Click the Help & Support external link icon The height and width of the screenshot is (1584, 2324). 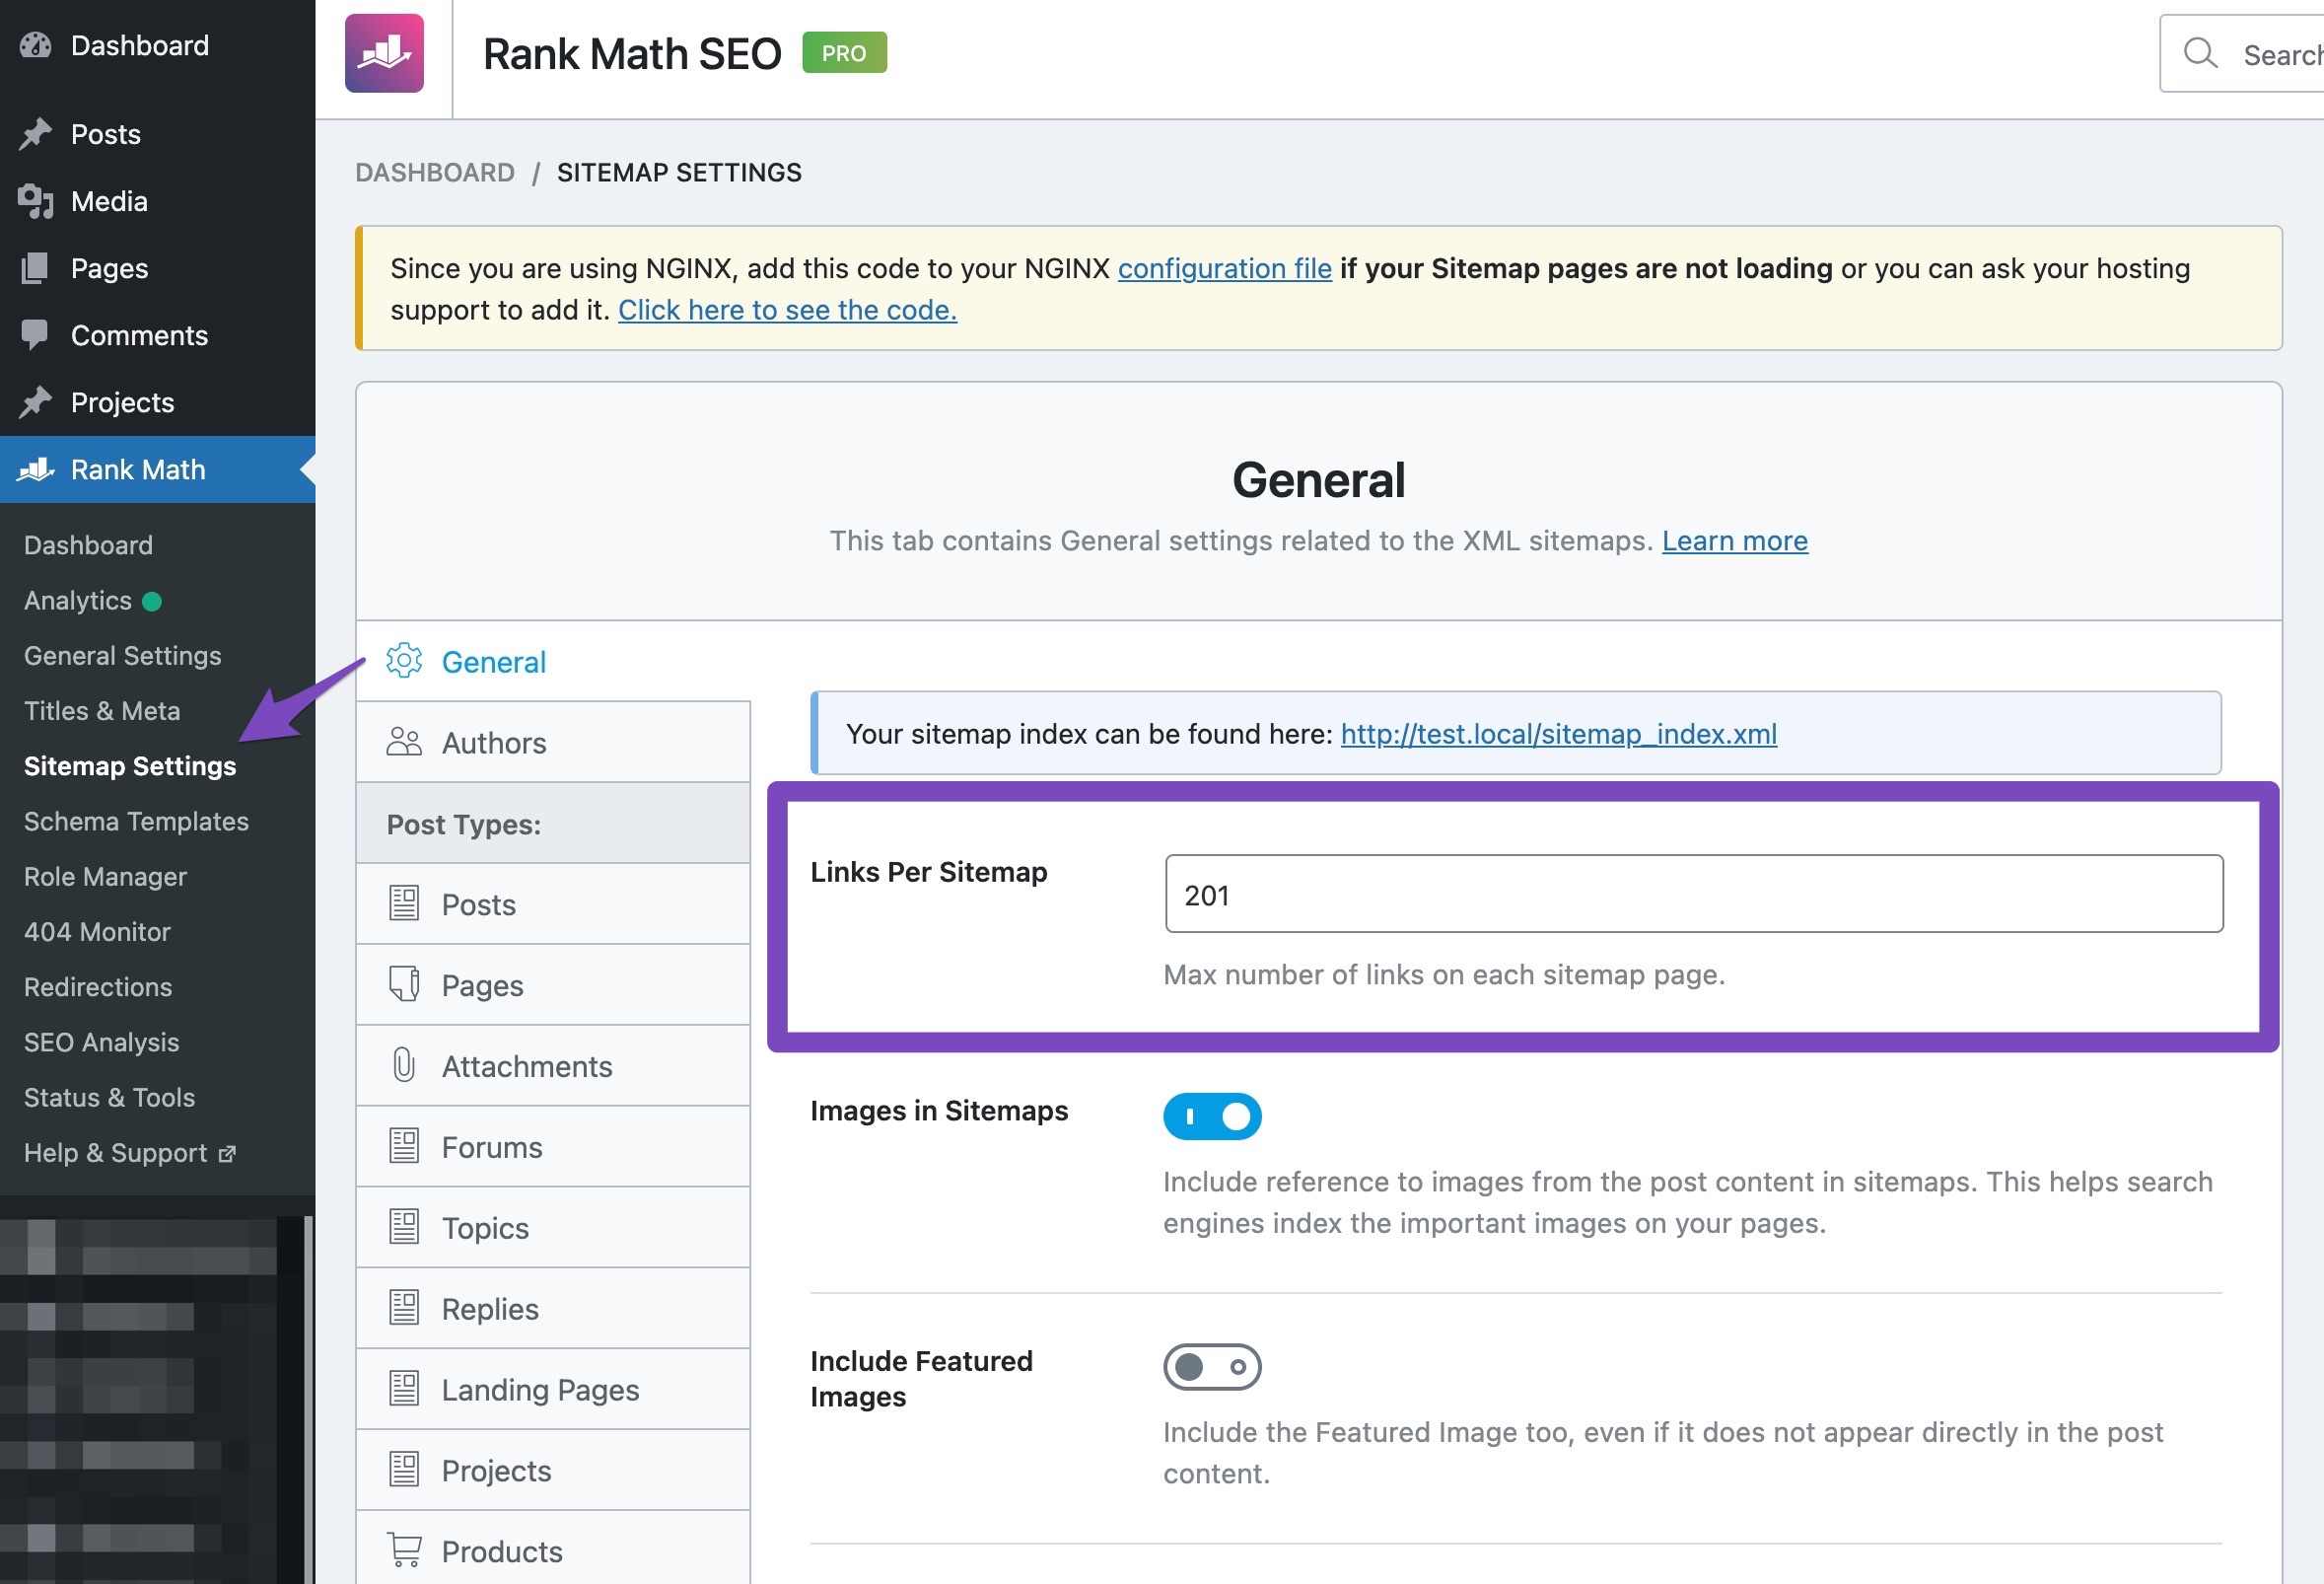227,1154
